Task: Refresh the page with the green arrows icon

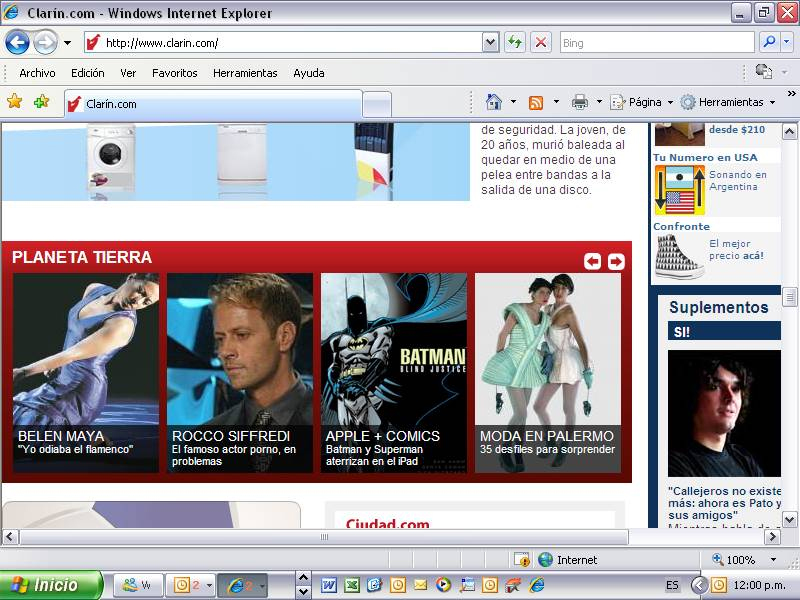Action: [515, 42]
